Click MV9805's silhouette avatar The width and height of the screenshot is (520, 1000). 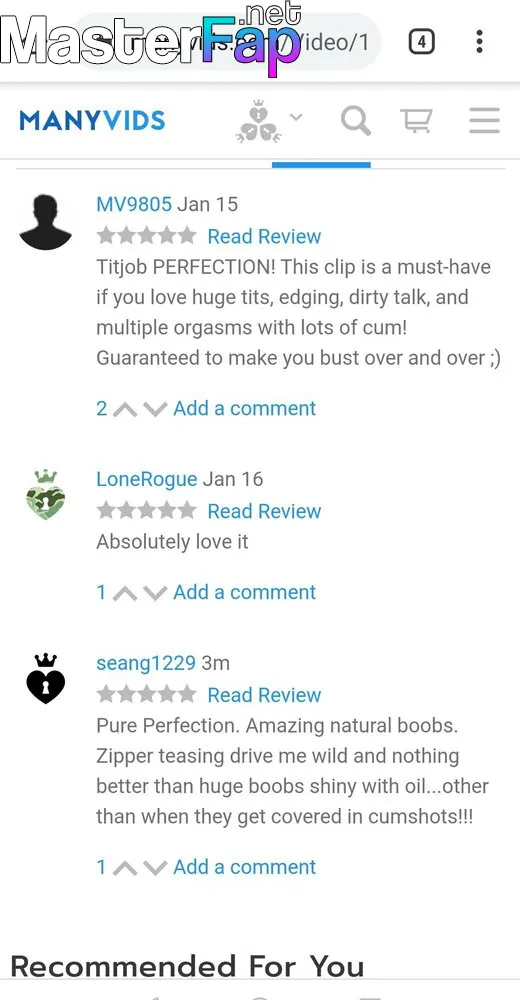click(x=45, y=223)
